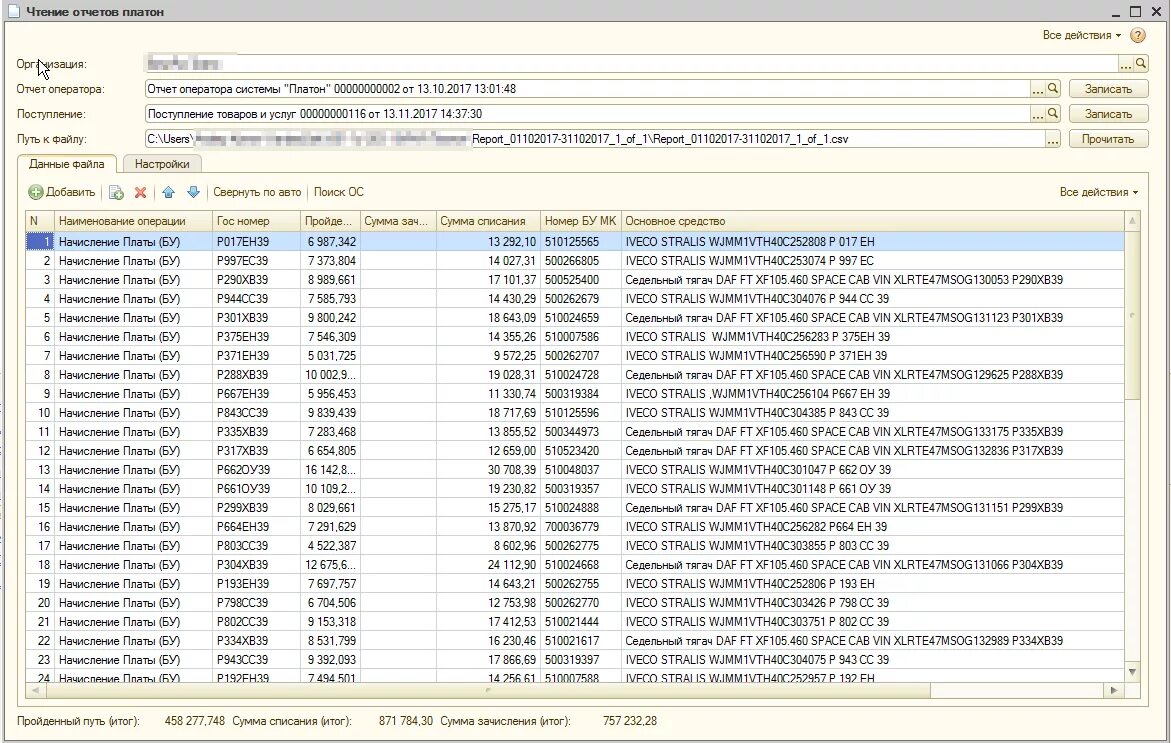Open Отчет оператора with magnifier icon
Viewport: 1171px width, 743px height.
1052,89
